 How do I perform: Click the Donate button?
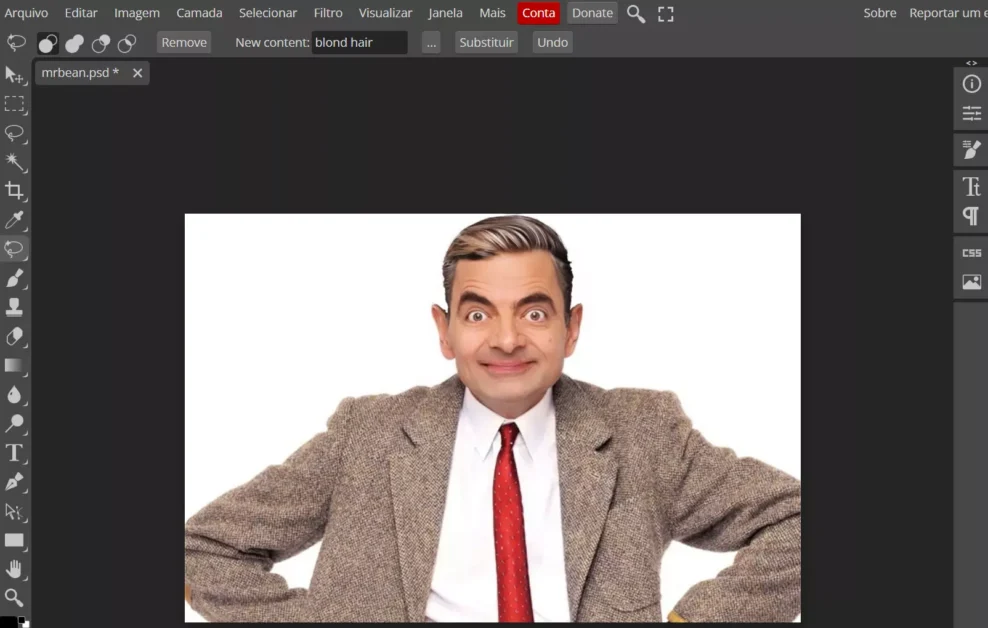click(x=592, y=13)
